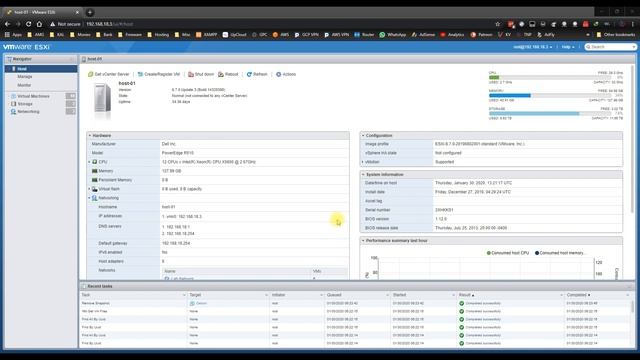Open Storage in the Navigator

tap(25, 104)
